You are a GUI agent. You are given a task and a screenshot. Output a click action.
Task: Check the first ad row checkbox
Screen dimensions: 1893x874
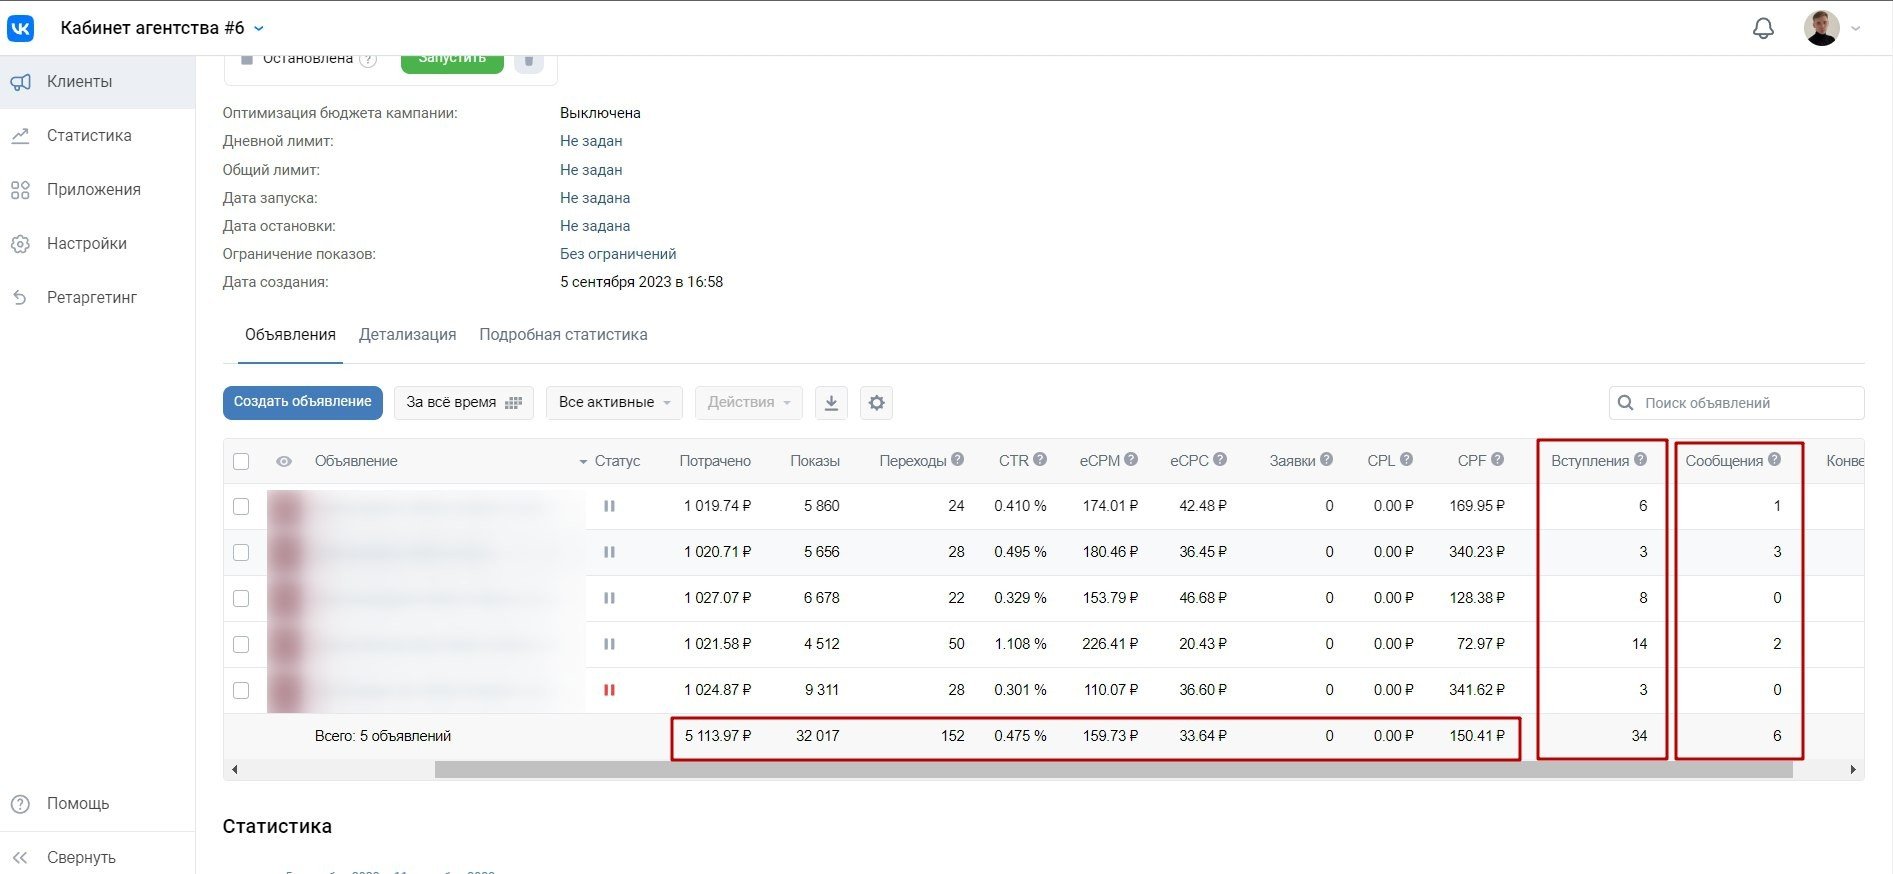(x=241, y=506)
